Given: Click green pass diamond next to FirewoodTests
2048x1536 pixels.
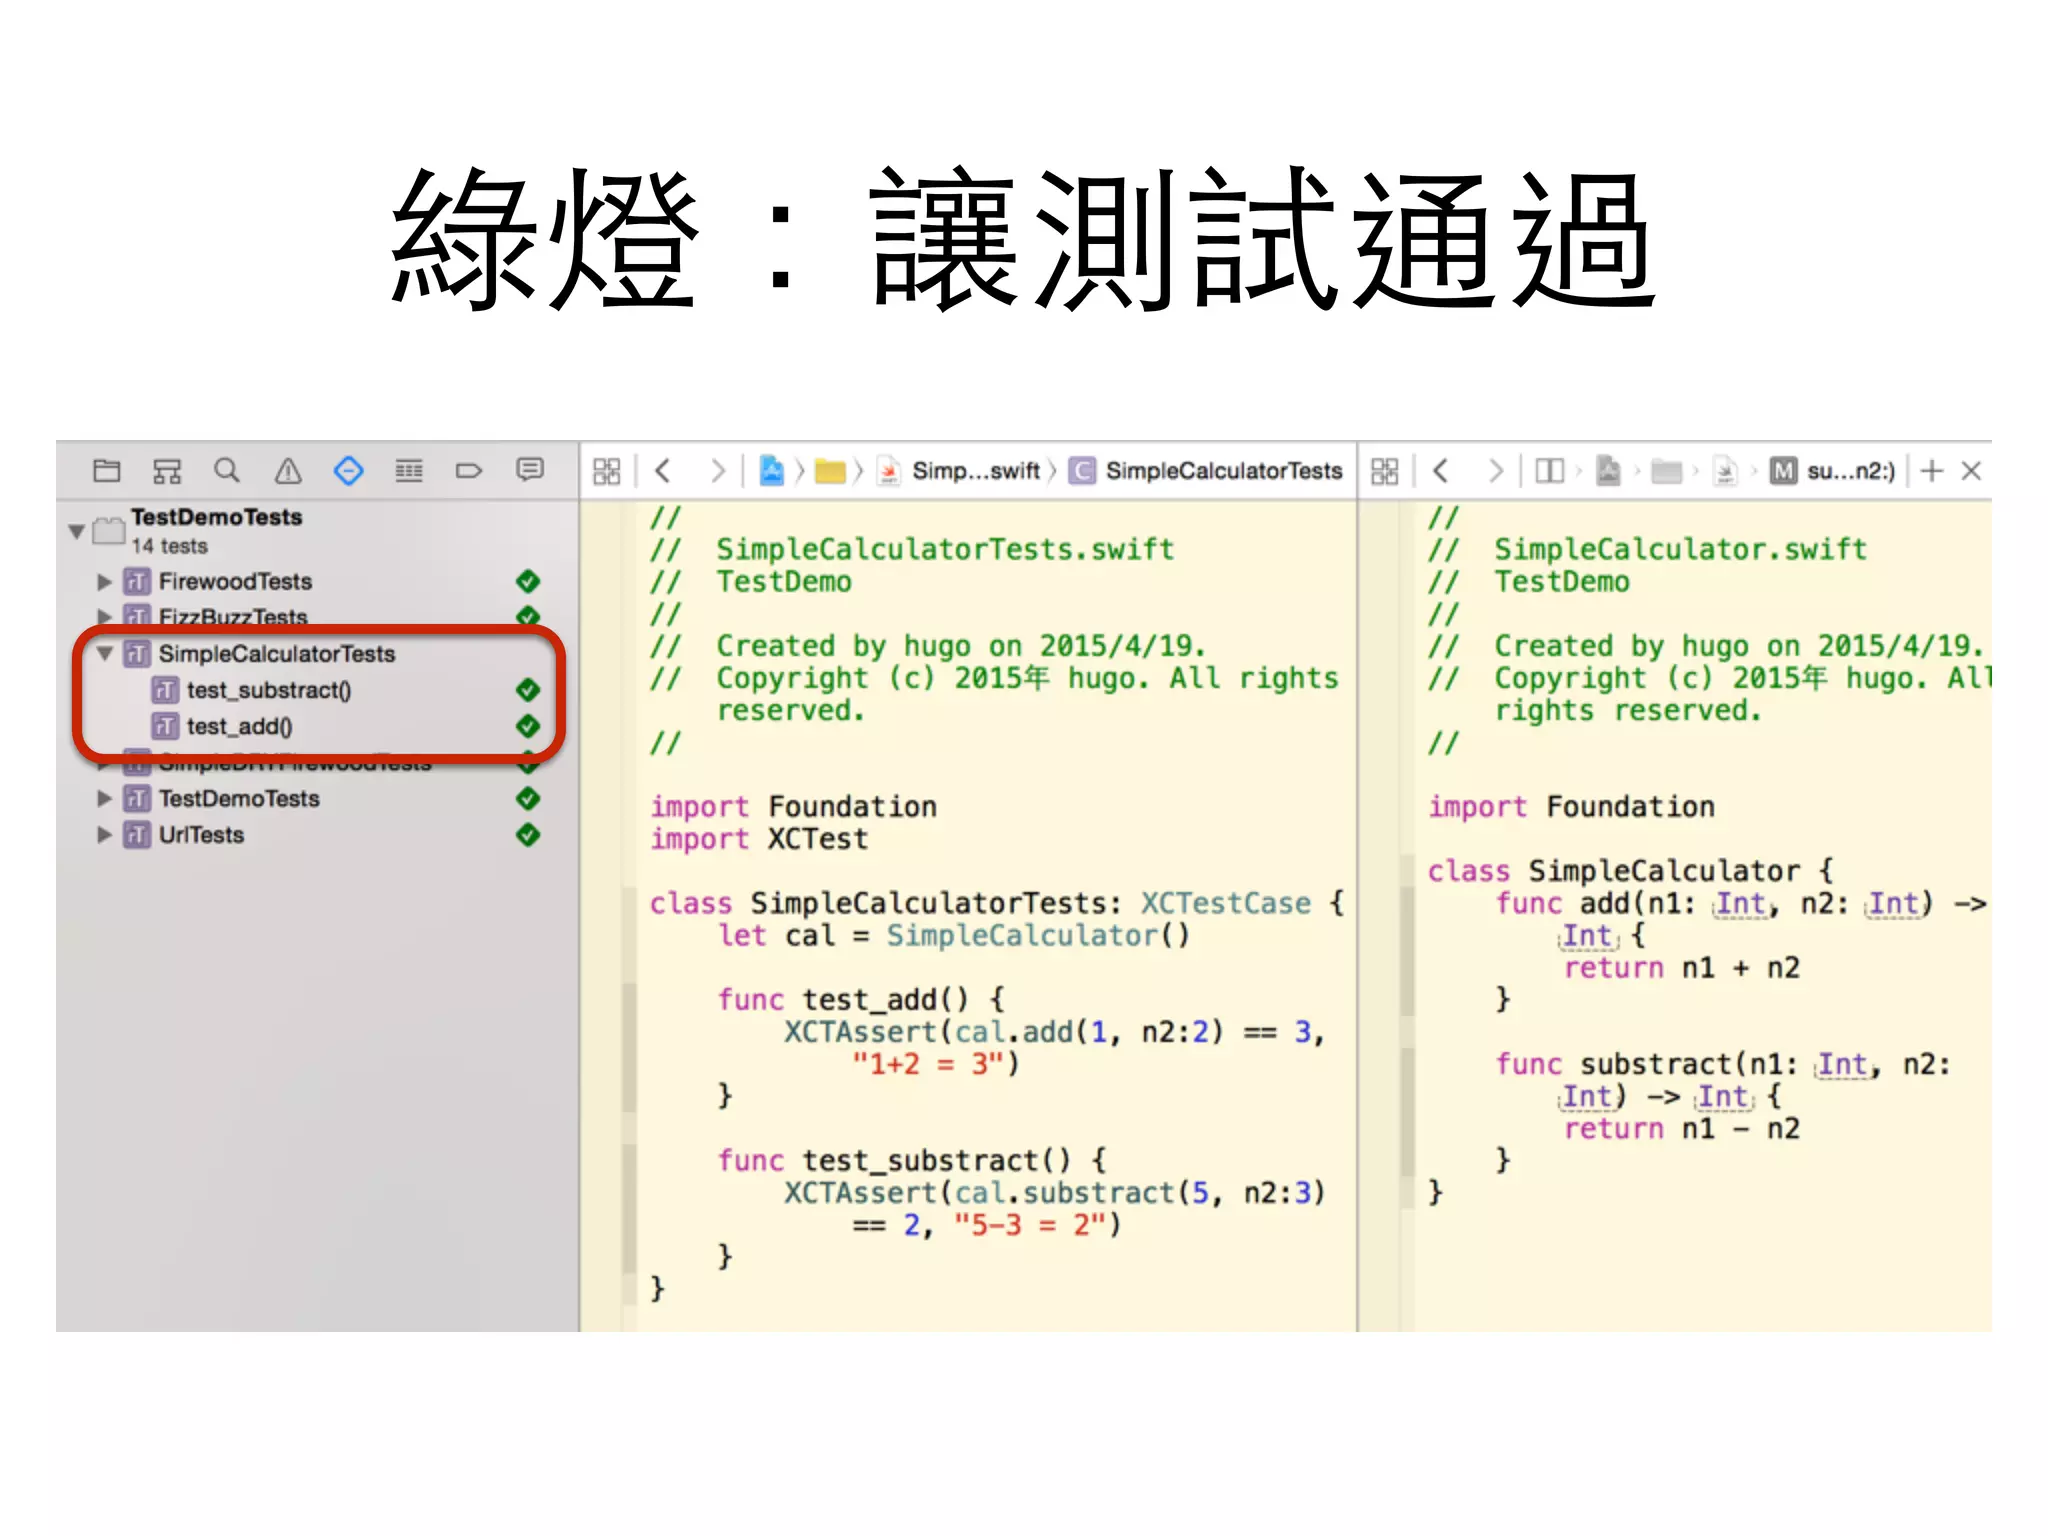Looking at the screenshot, I should tap(528, 581).
